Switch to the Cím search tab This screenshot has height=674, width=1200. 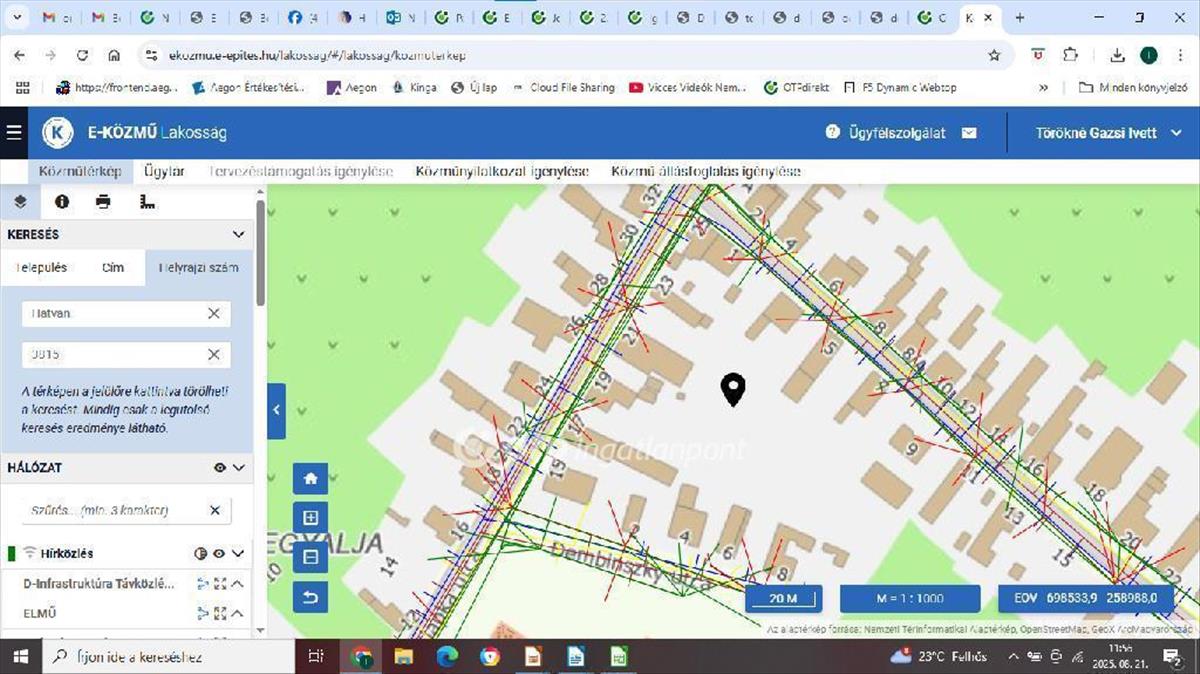click(x=113, y=268)
